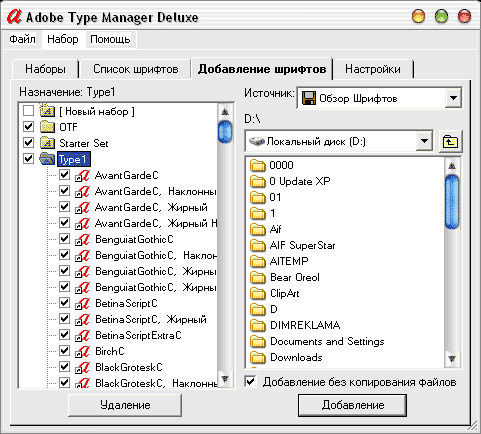481x434 pixels.
Task: Switch to the Наборы tab
Action: tap(45, 69)
